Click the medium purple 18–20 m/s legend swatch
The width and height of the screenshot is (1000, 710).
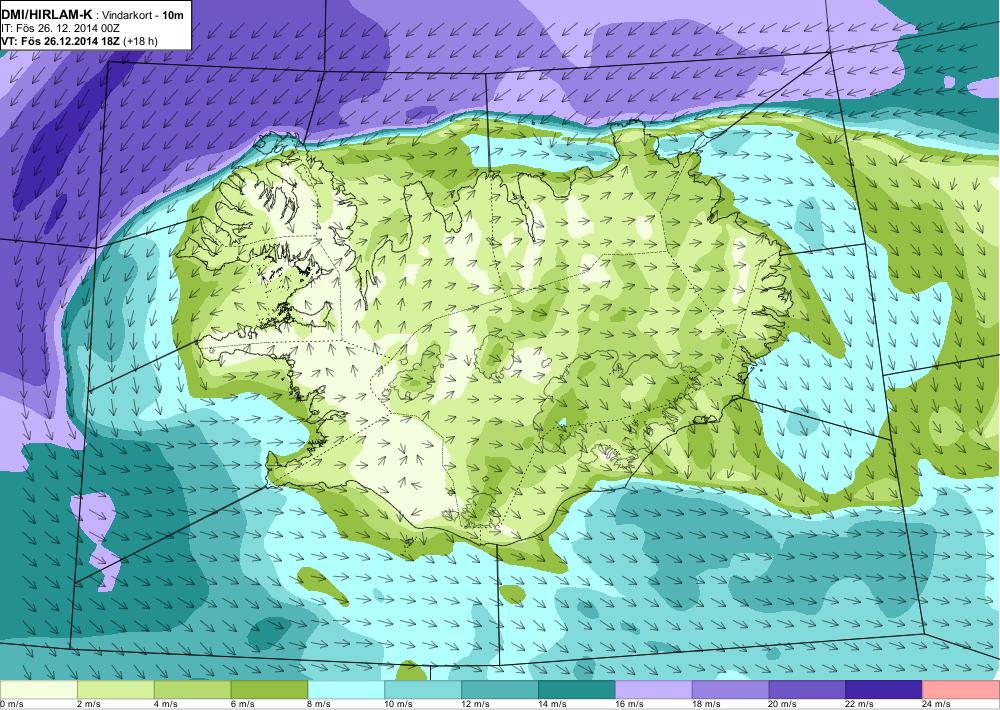point(730,690)
